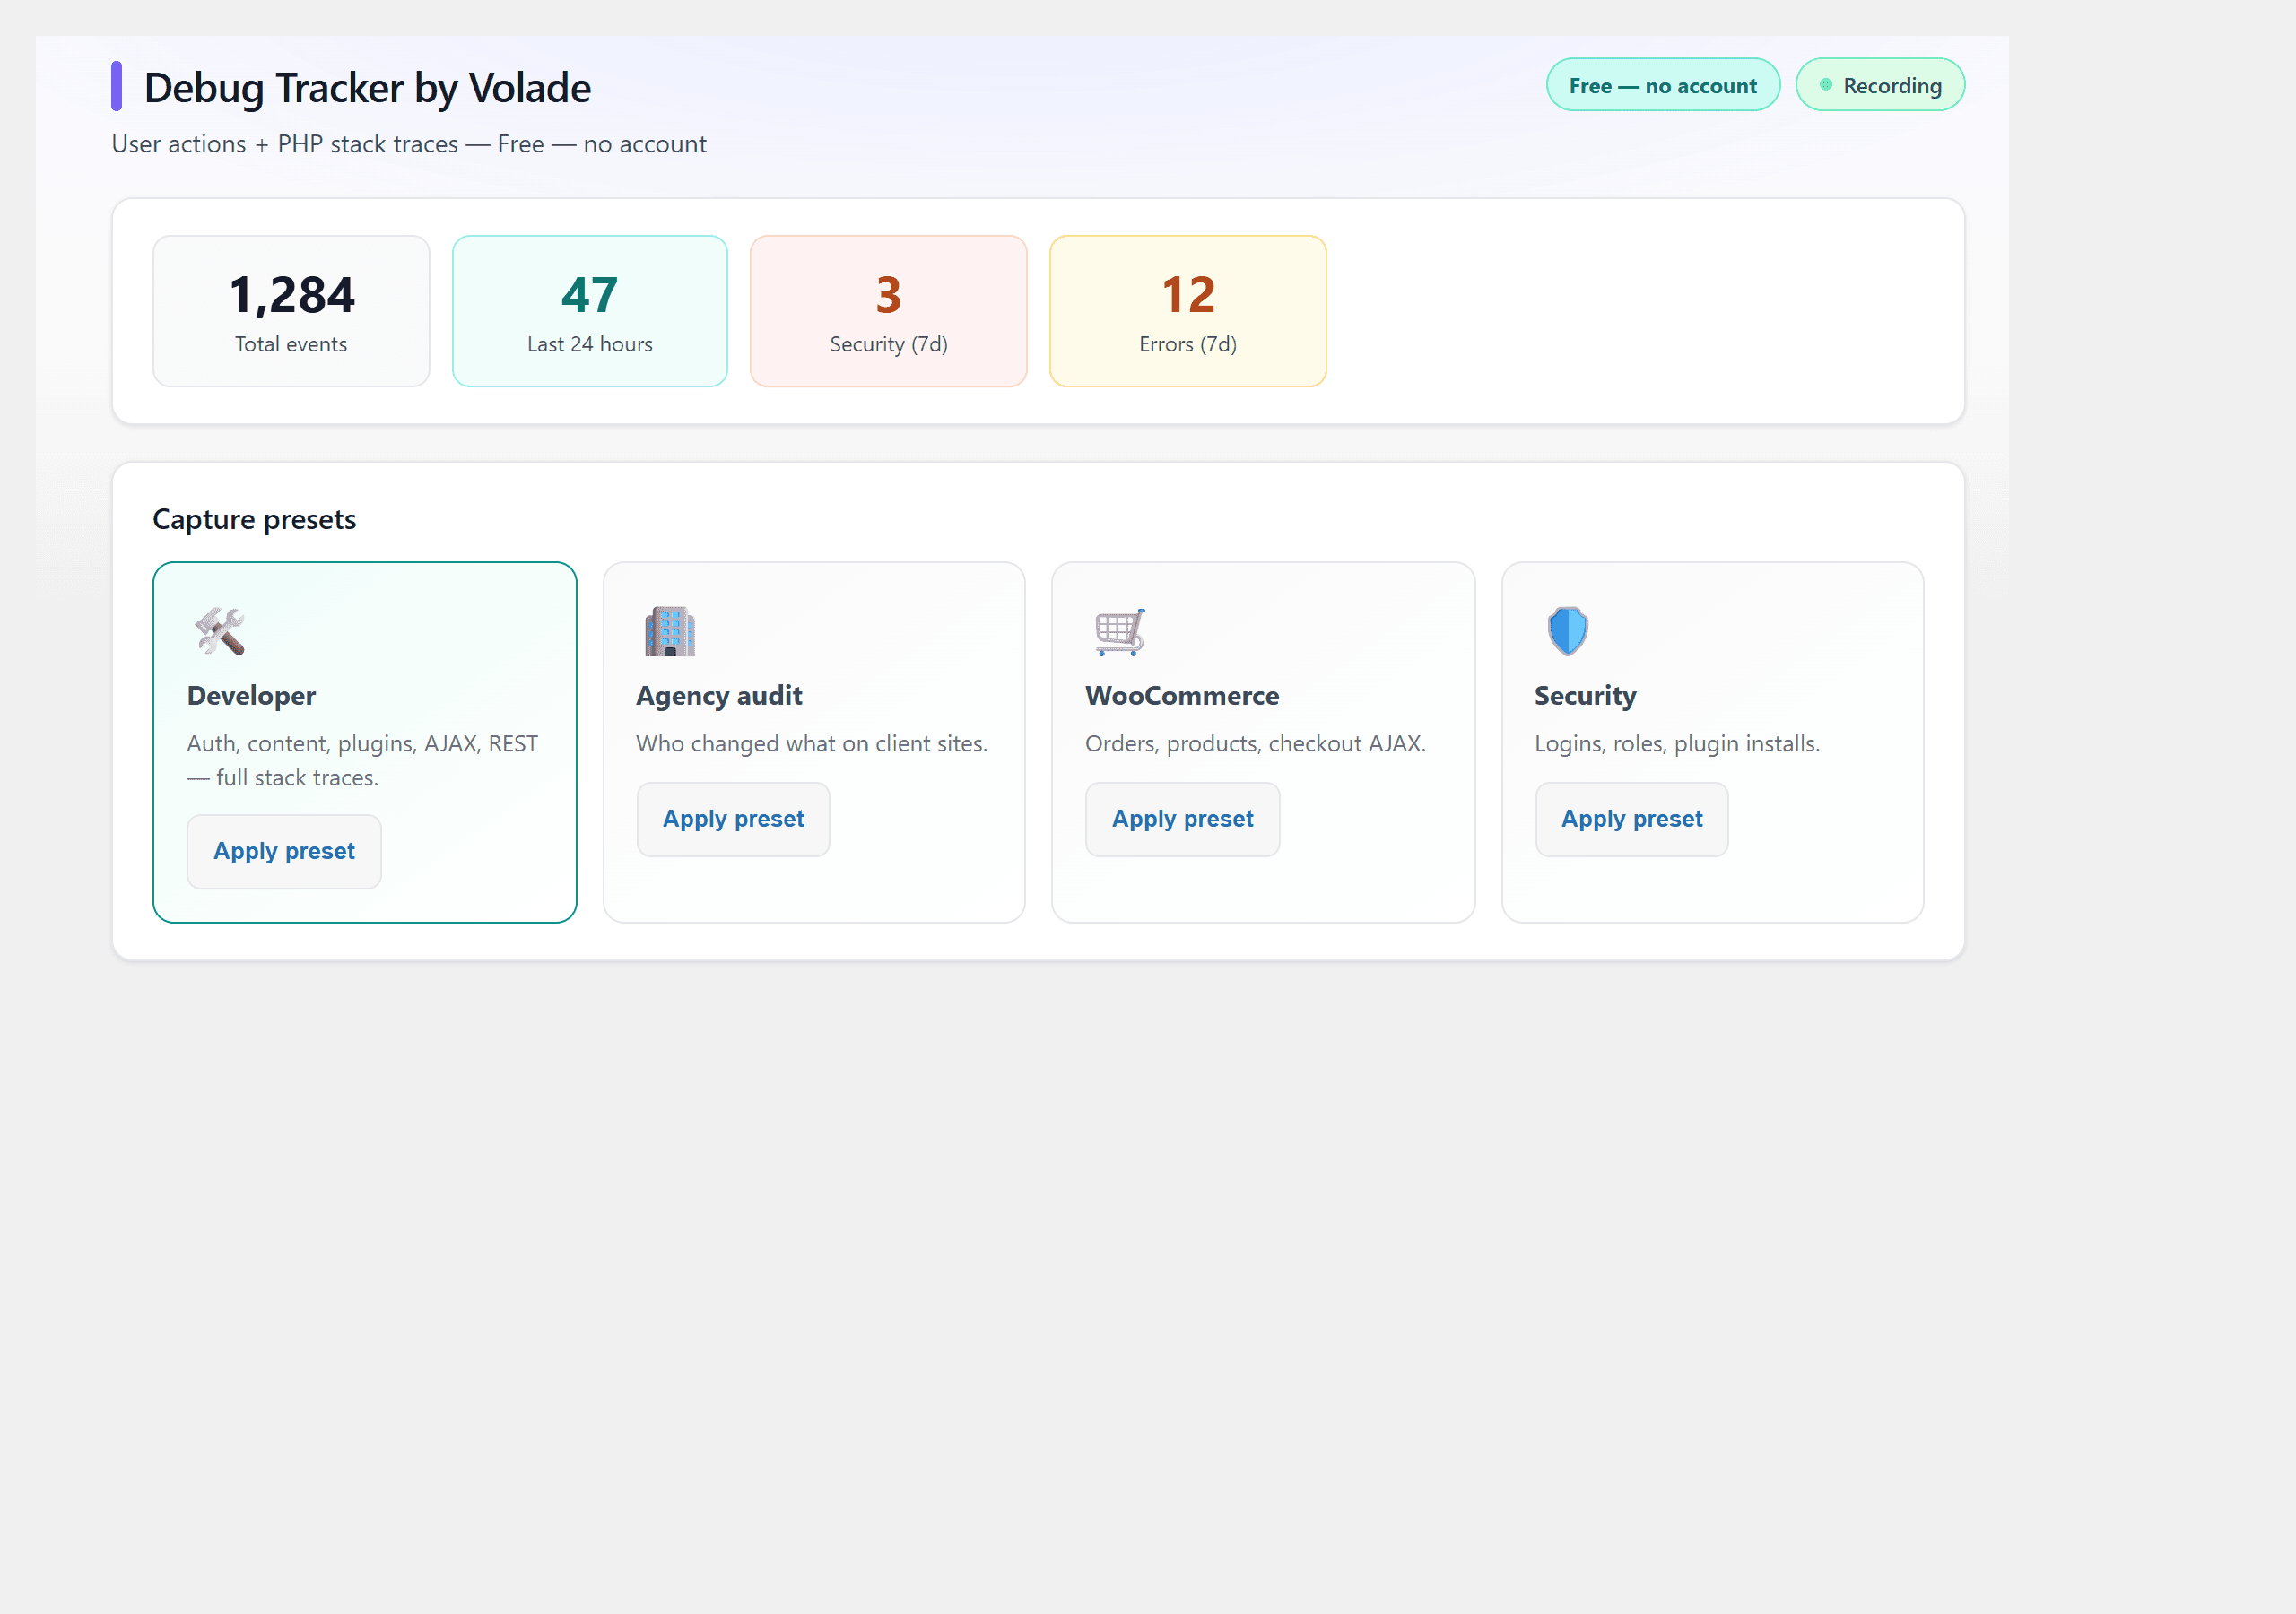This screenshot has width=2296, height=1614.
Task: Apply the Developer preset
Action: pyautogui.click(x=284, y=851)
